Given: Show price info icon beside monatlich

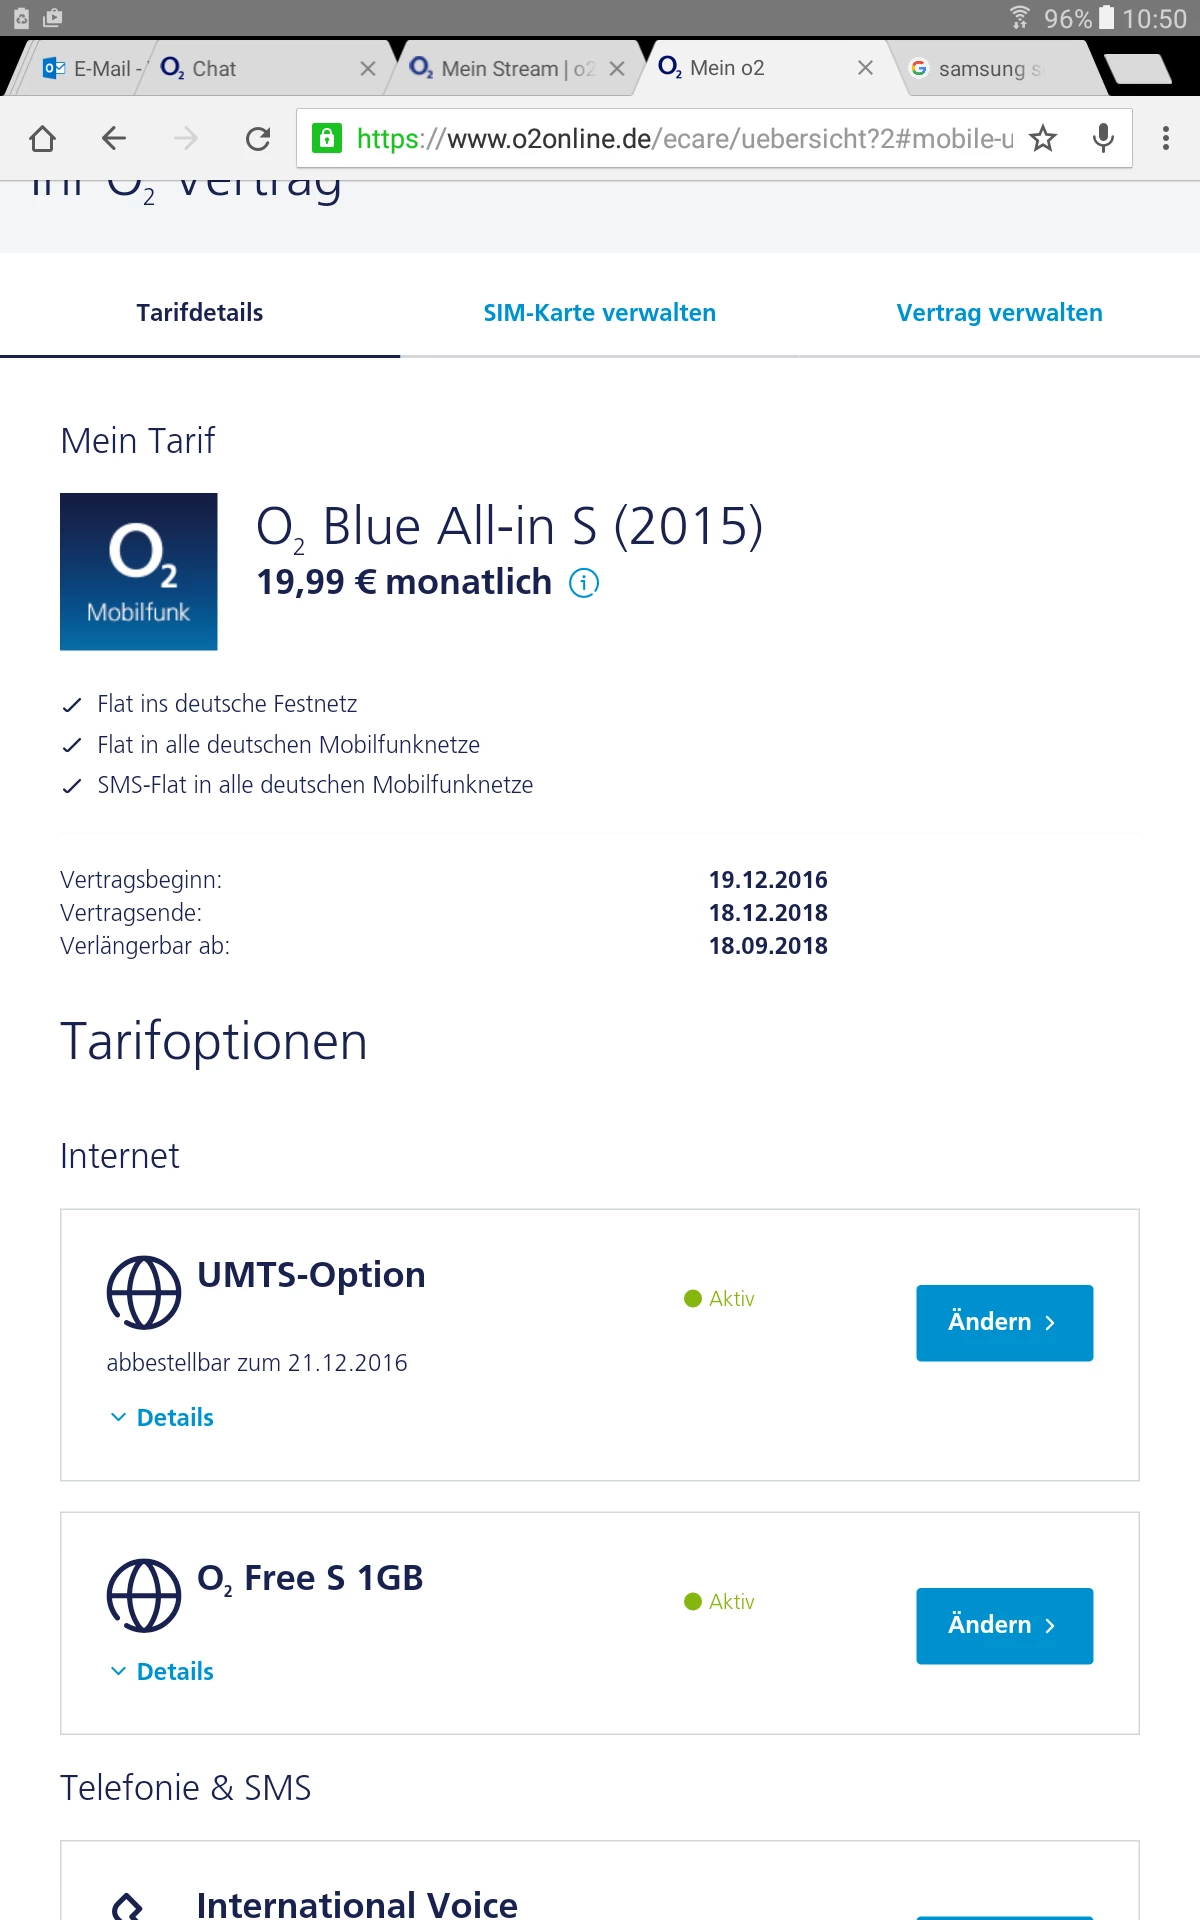Looking at the screenshot, I should (584, 582).
